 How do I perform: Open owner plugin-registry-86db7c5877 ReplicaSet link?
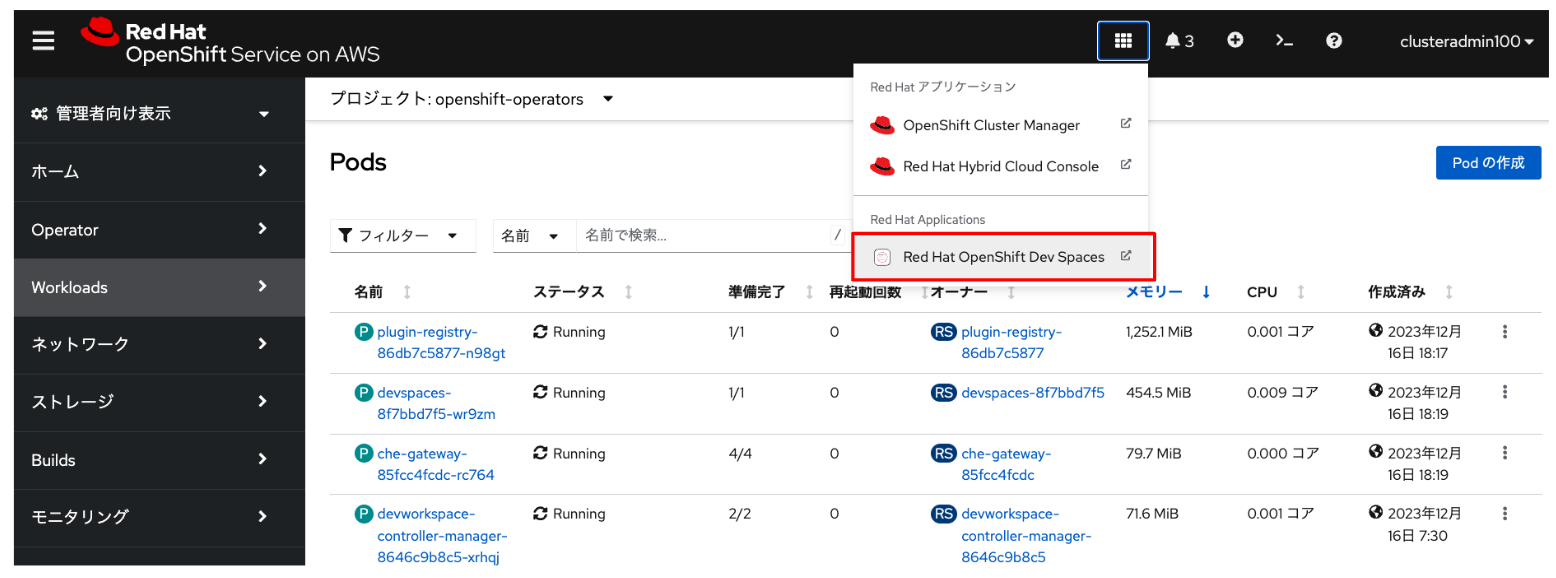1011,342
